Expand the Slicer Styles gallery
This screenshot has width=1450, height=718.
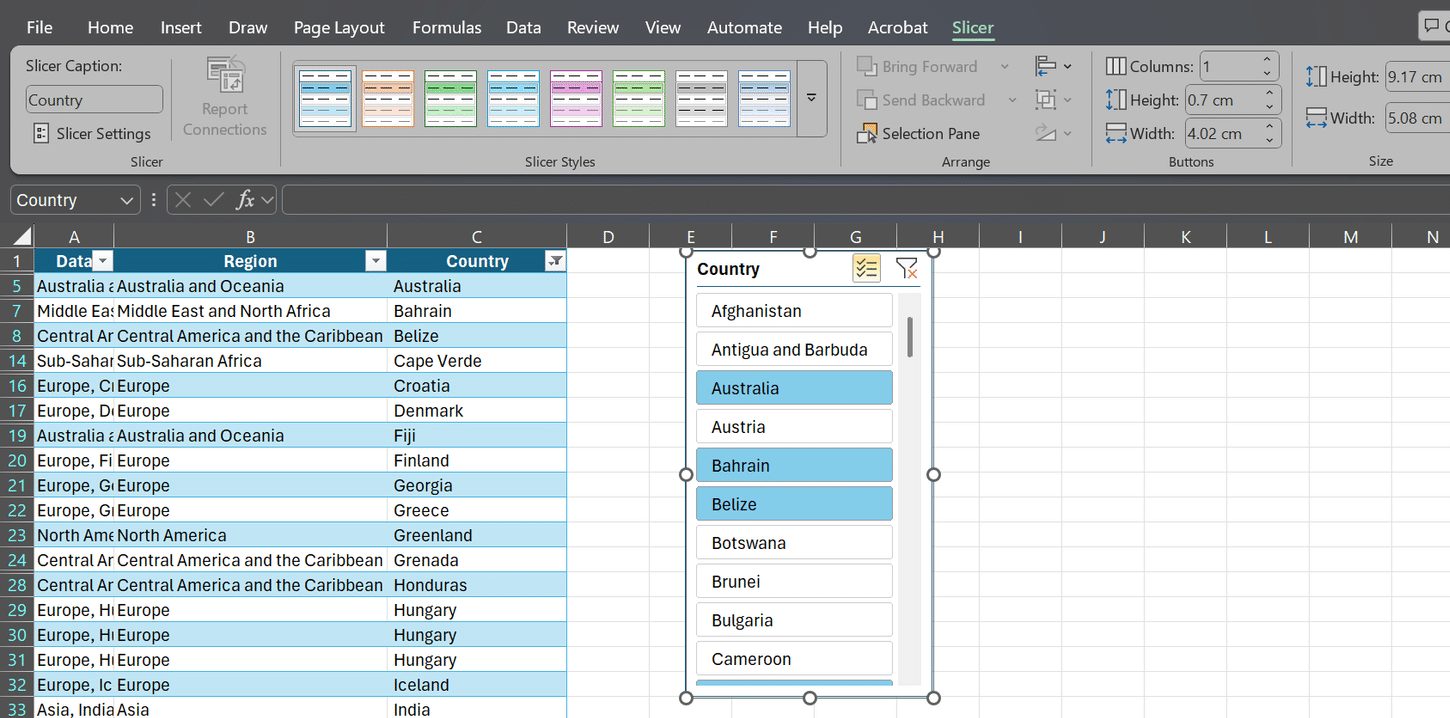(x=811, y=98)
